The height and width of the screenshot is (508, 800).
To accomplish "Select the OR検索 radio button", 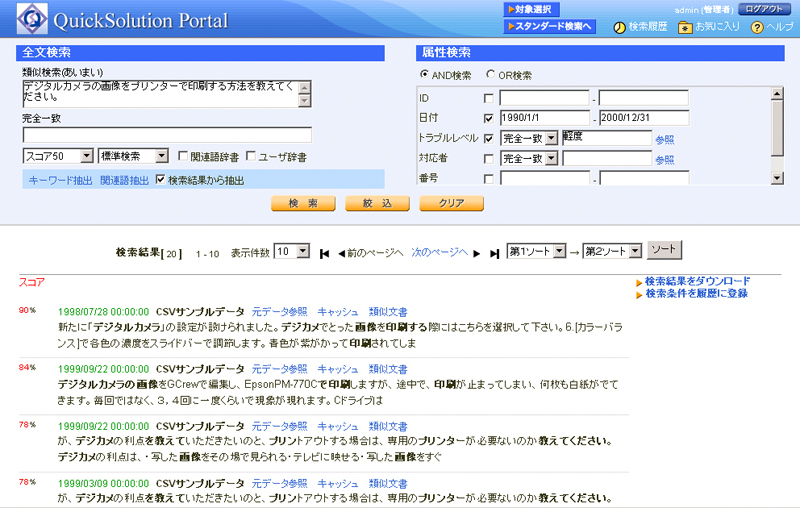I will pyautogui.click(x=490, y=75).
